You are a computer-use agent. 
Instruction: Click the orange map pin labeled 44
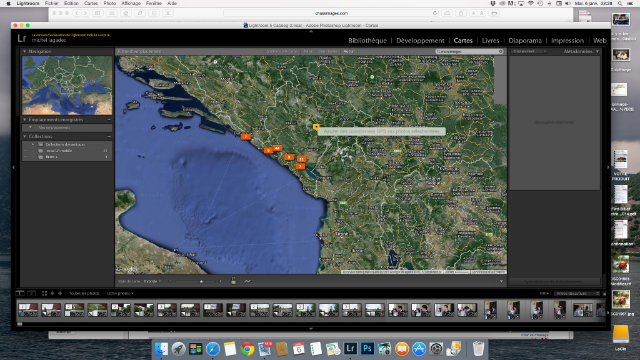point(277,148)
